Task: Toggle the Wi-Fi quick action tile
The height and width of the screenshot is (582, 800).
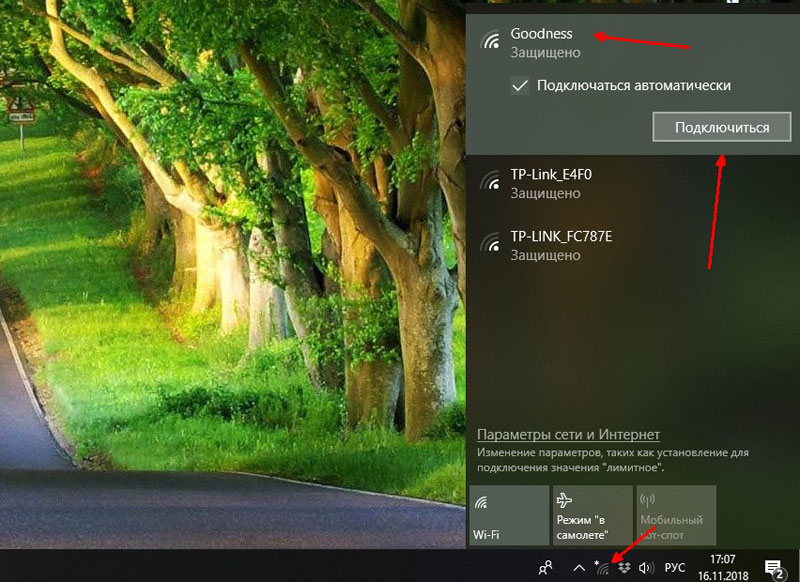Action: (509, 515)
